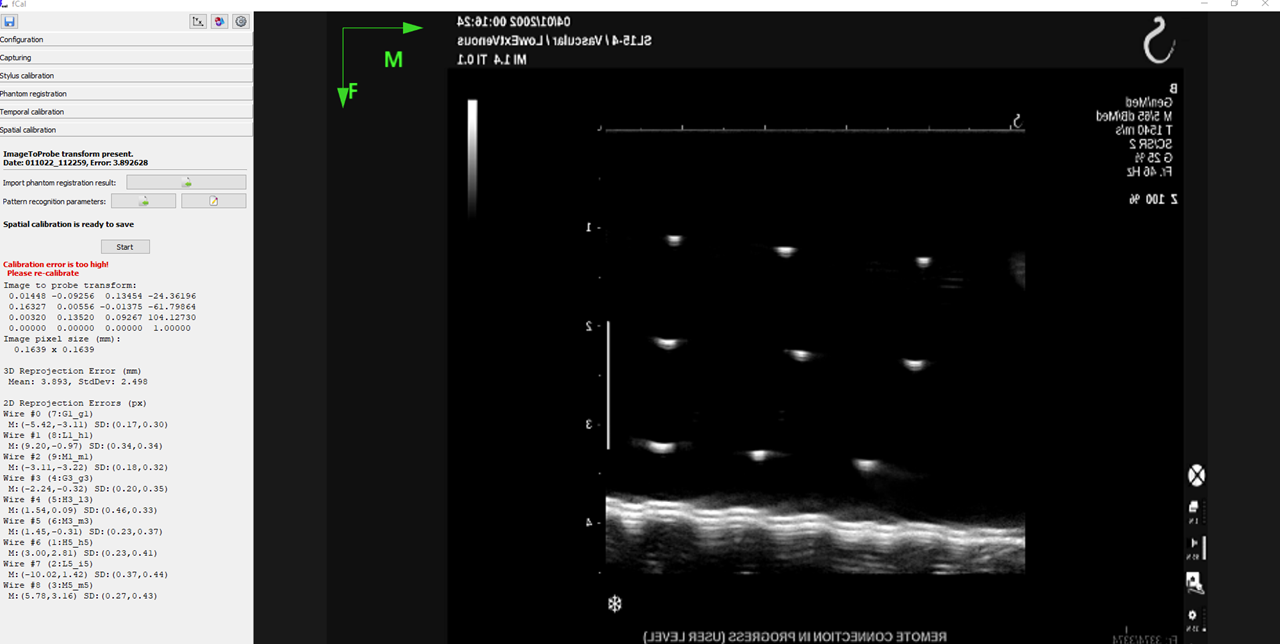Click matrix row ending in 104.12730

(x=102, y=317)
